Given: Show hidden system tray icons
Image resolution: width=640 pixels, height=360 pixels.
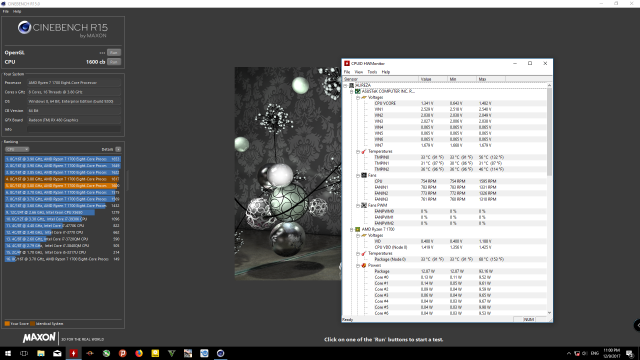Looking at the screenshot, I should pos(569,353).
